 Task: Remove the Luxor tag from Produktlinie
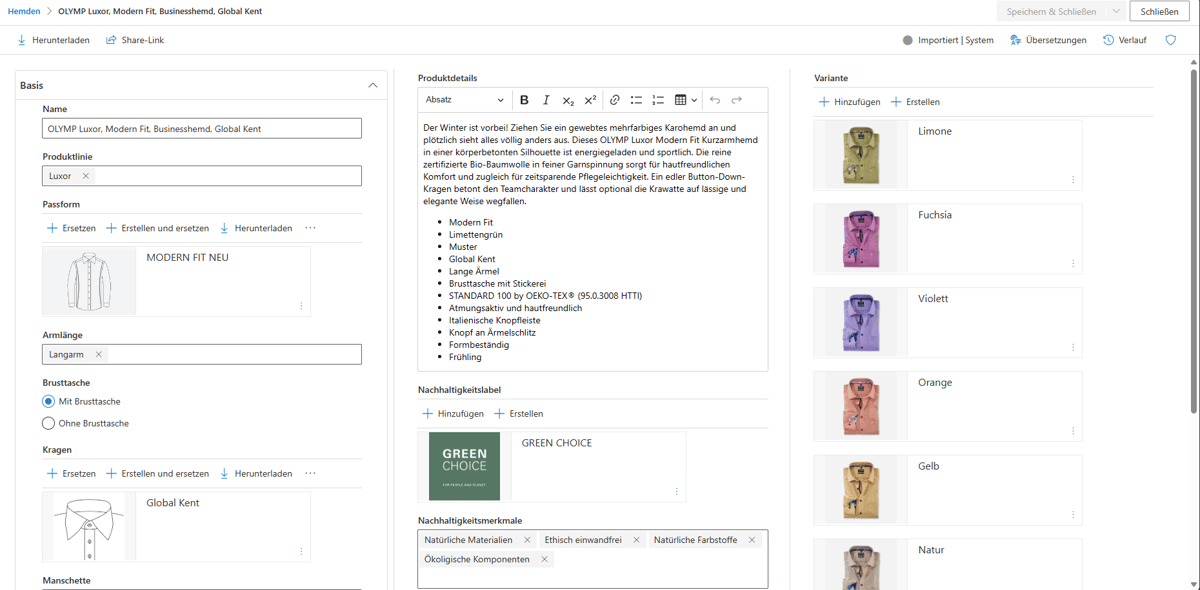[x=86, y=176]
